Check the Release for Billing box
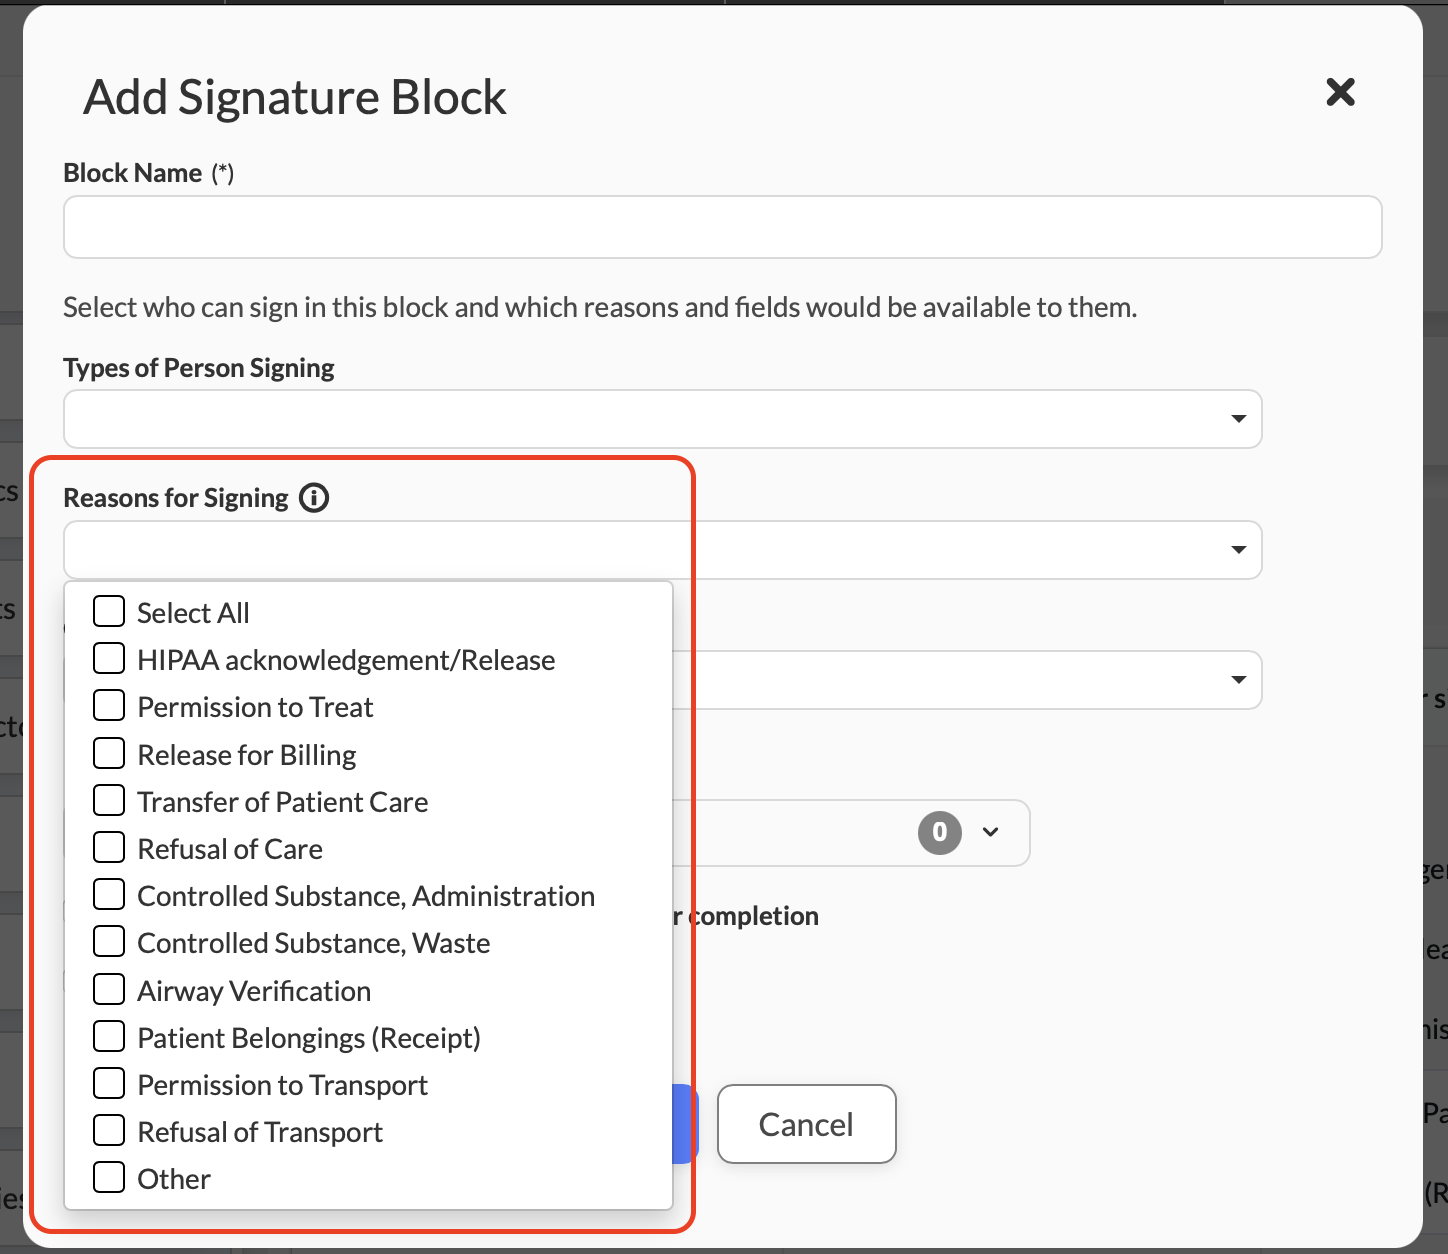 (x=109, y=754)
